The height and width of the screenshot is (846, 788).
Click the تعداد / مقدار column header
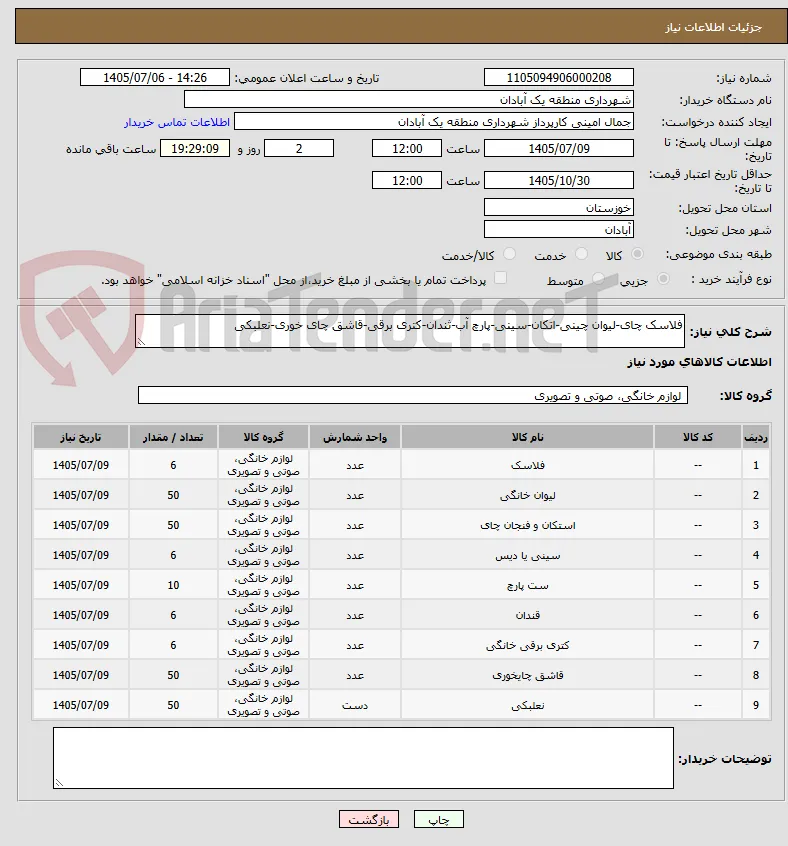click(x=173, y=437)
